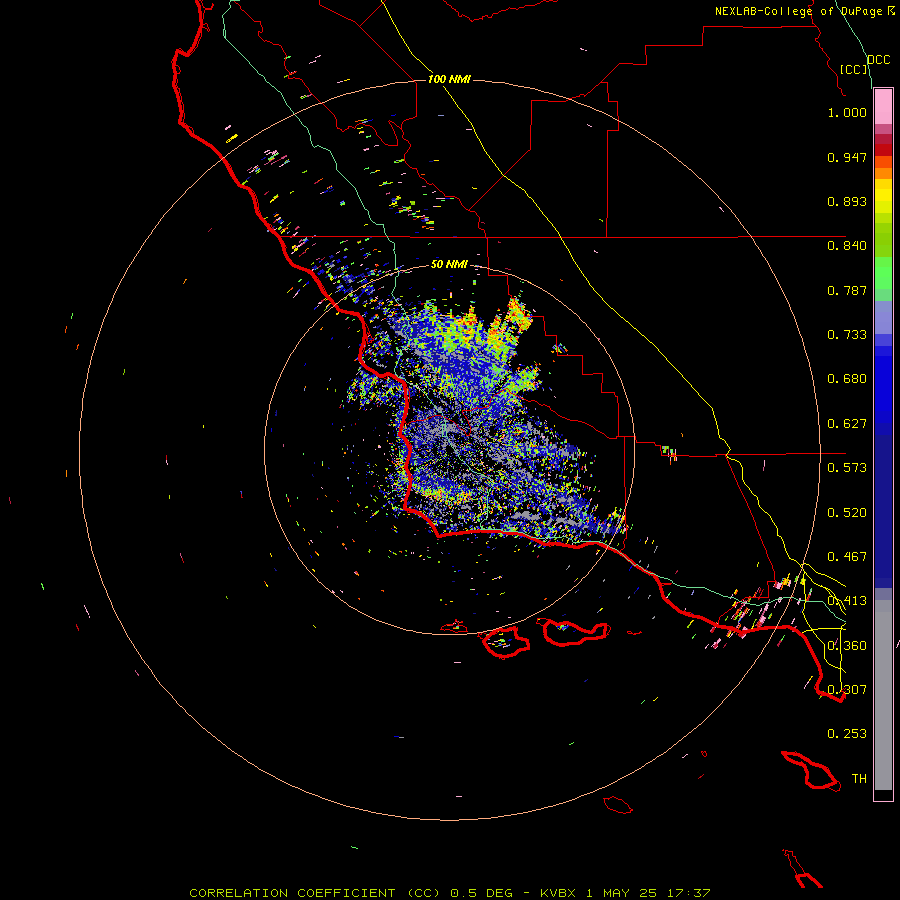The width and height of the screenshot is (900, 900).
Task: Click the 0.253 scale value
Action: coord(847,734)
